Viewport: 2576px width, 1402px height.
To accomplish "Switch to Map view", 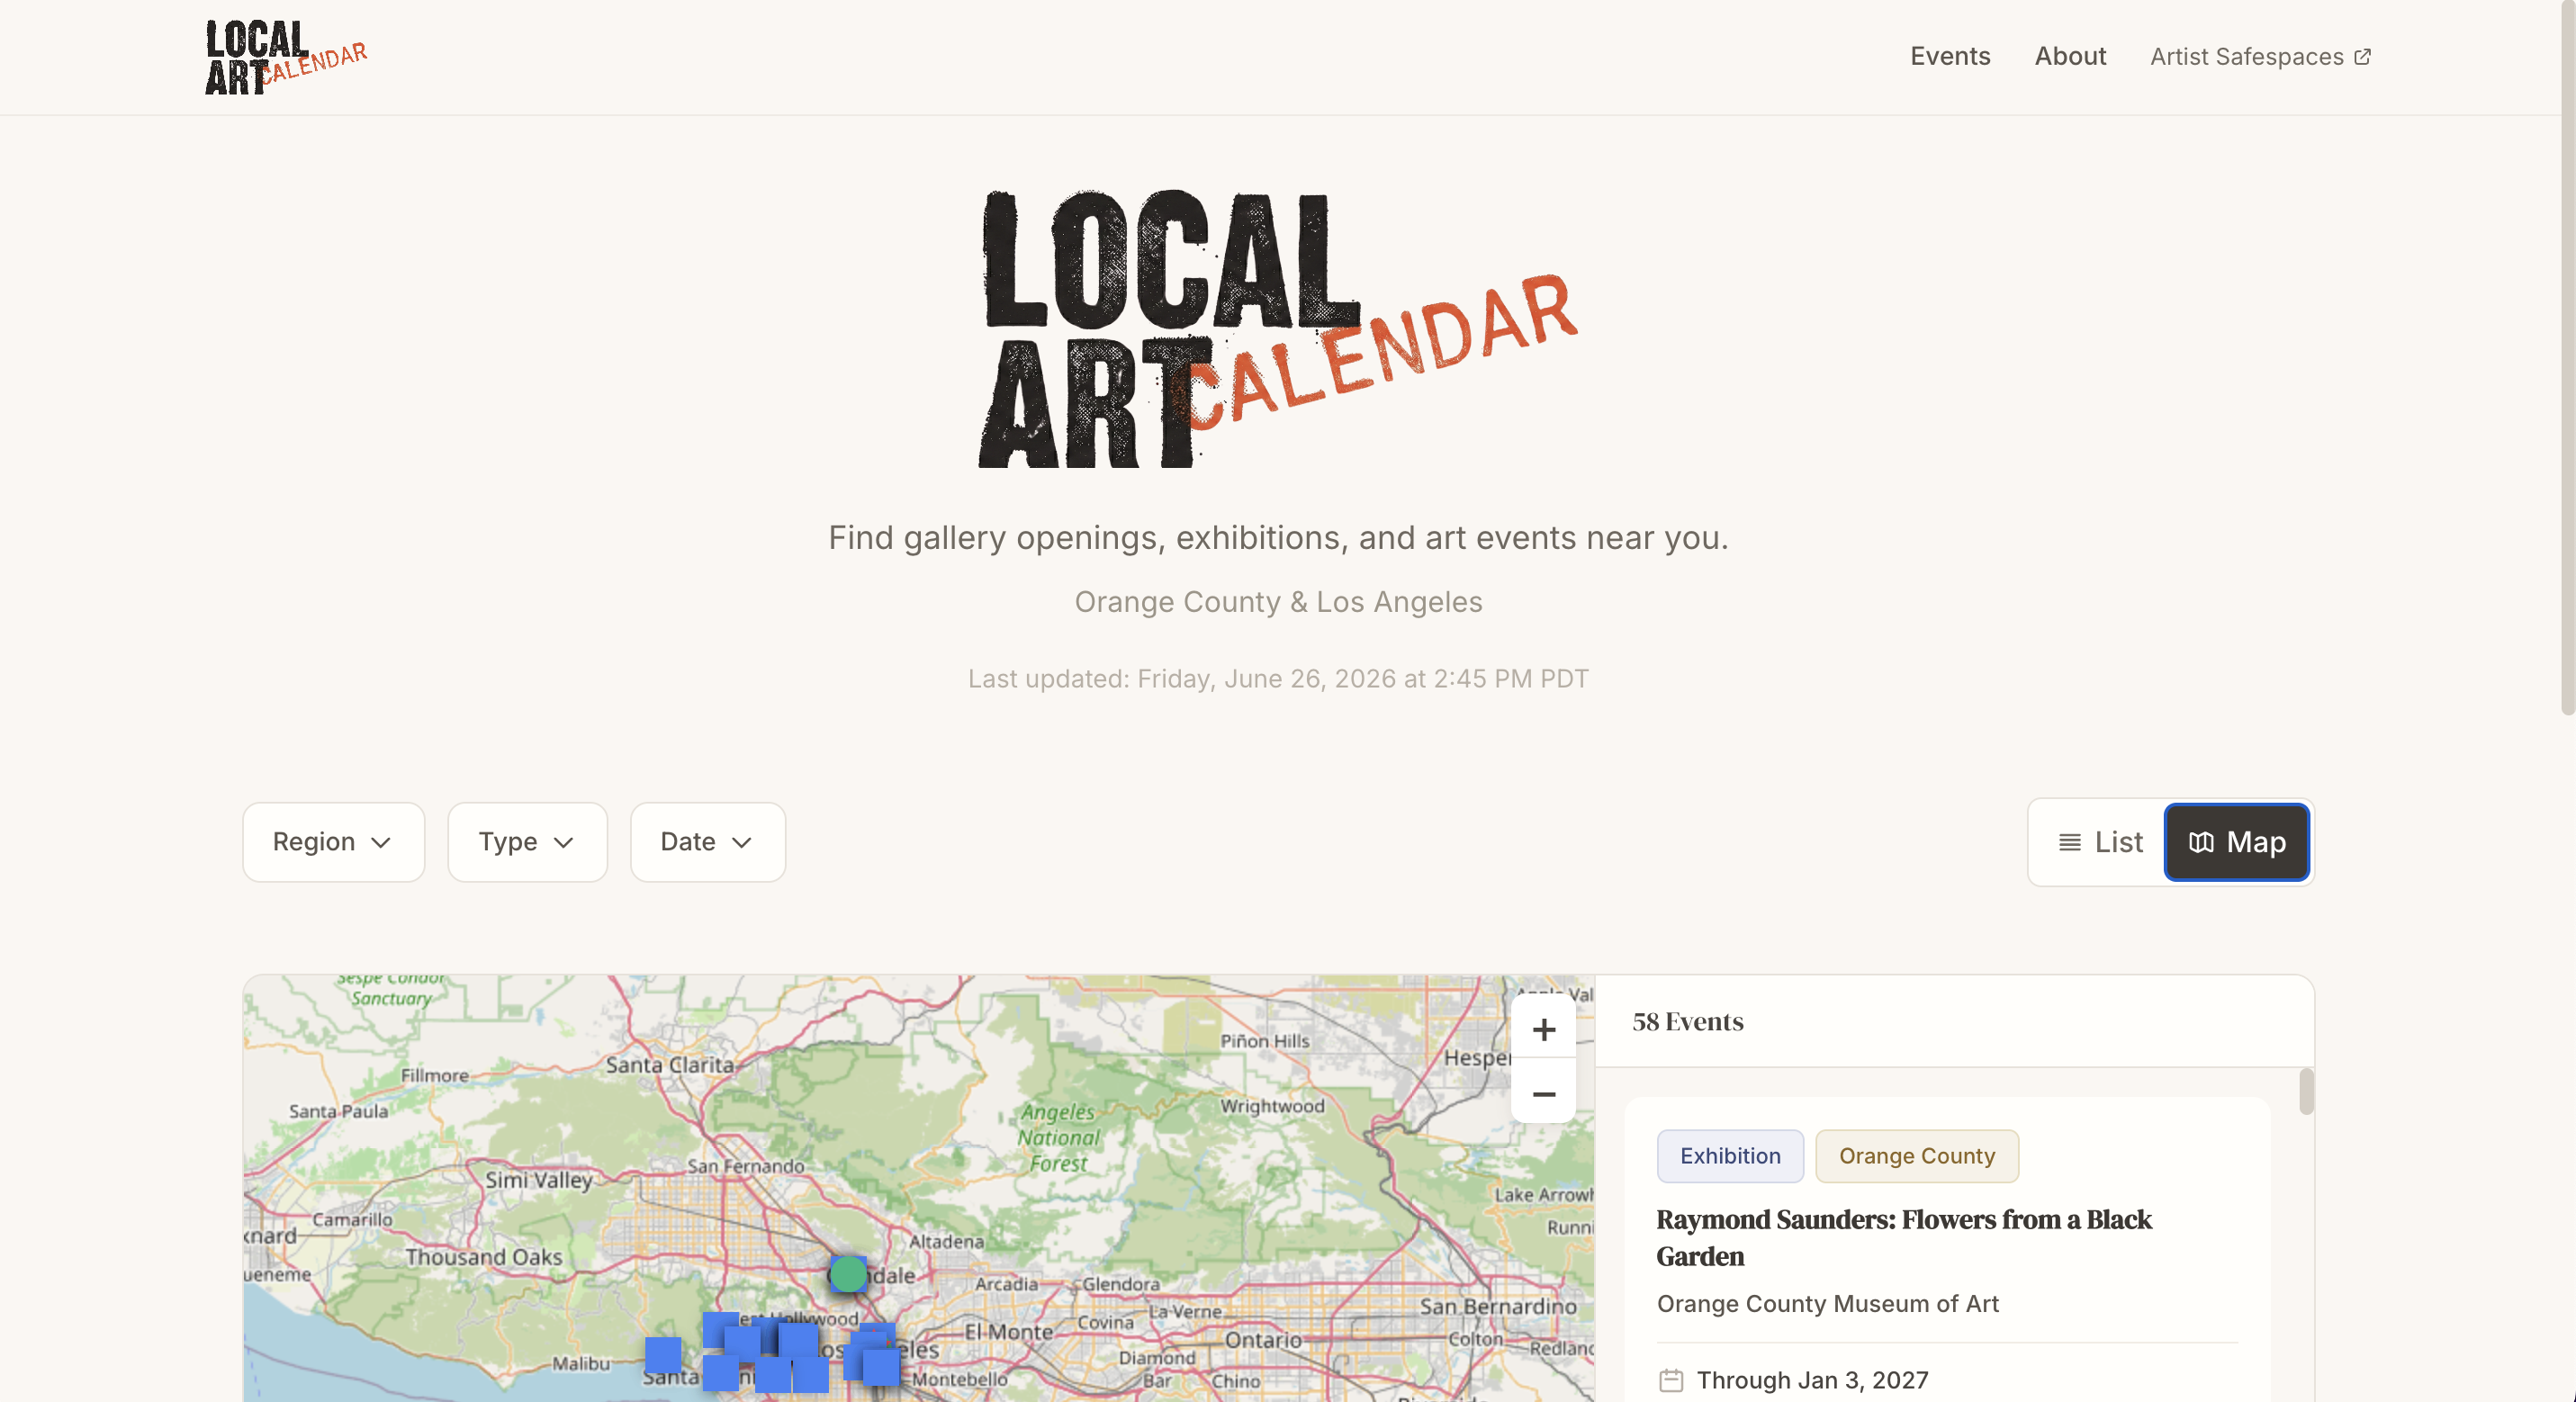I will (2236, 842).
